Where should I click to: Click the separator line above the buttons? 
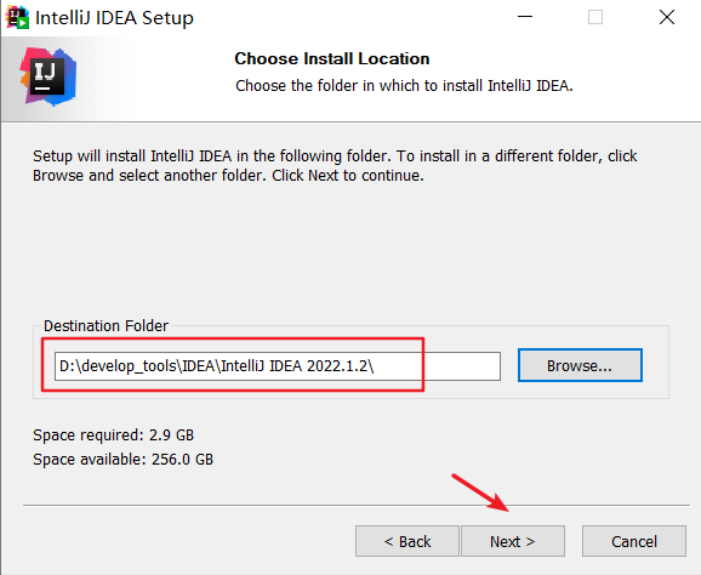[x=355, y=505]
